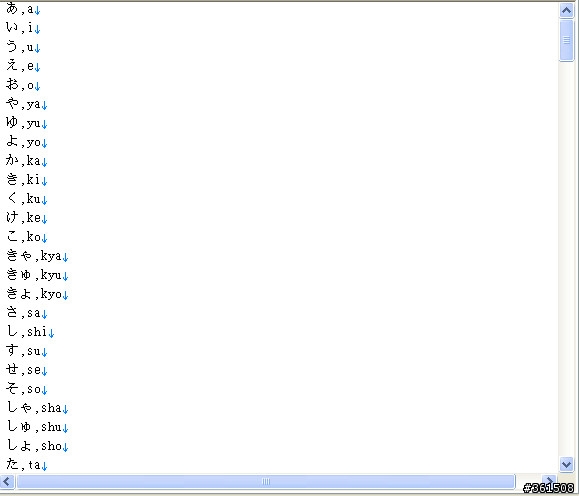Viewport: 579px width, 496px height.
Task: Click the line 'そ,so'
Action: coord(27,389)
